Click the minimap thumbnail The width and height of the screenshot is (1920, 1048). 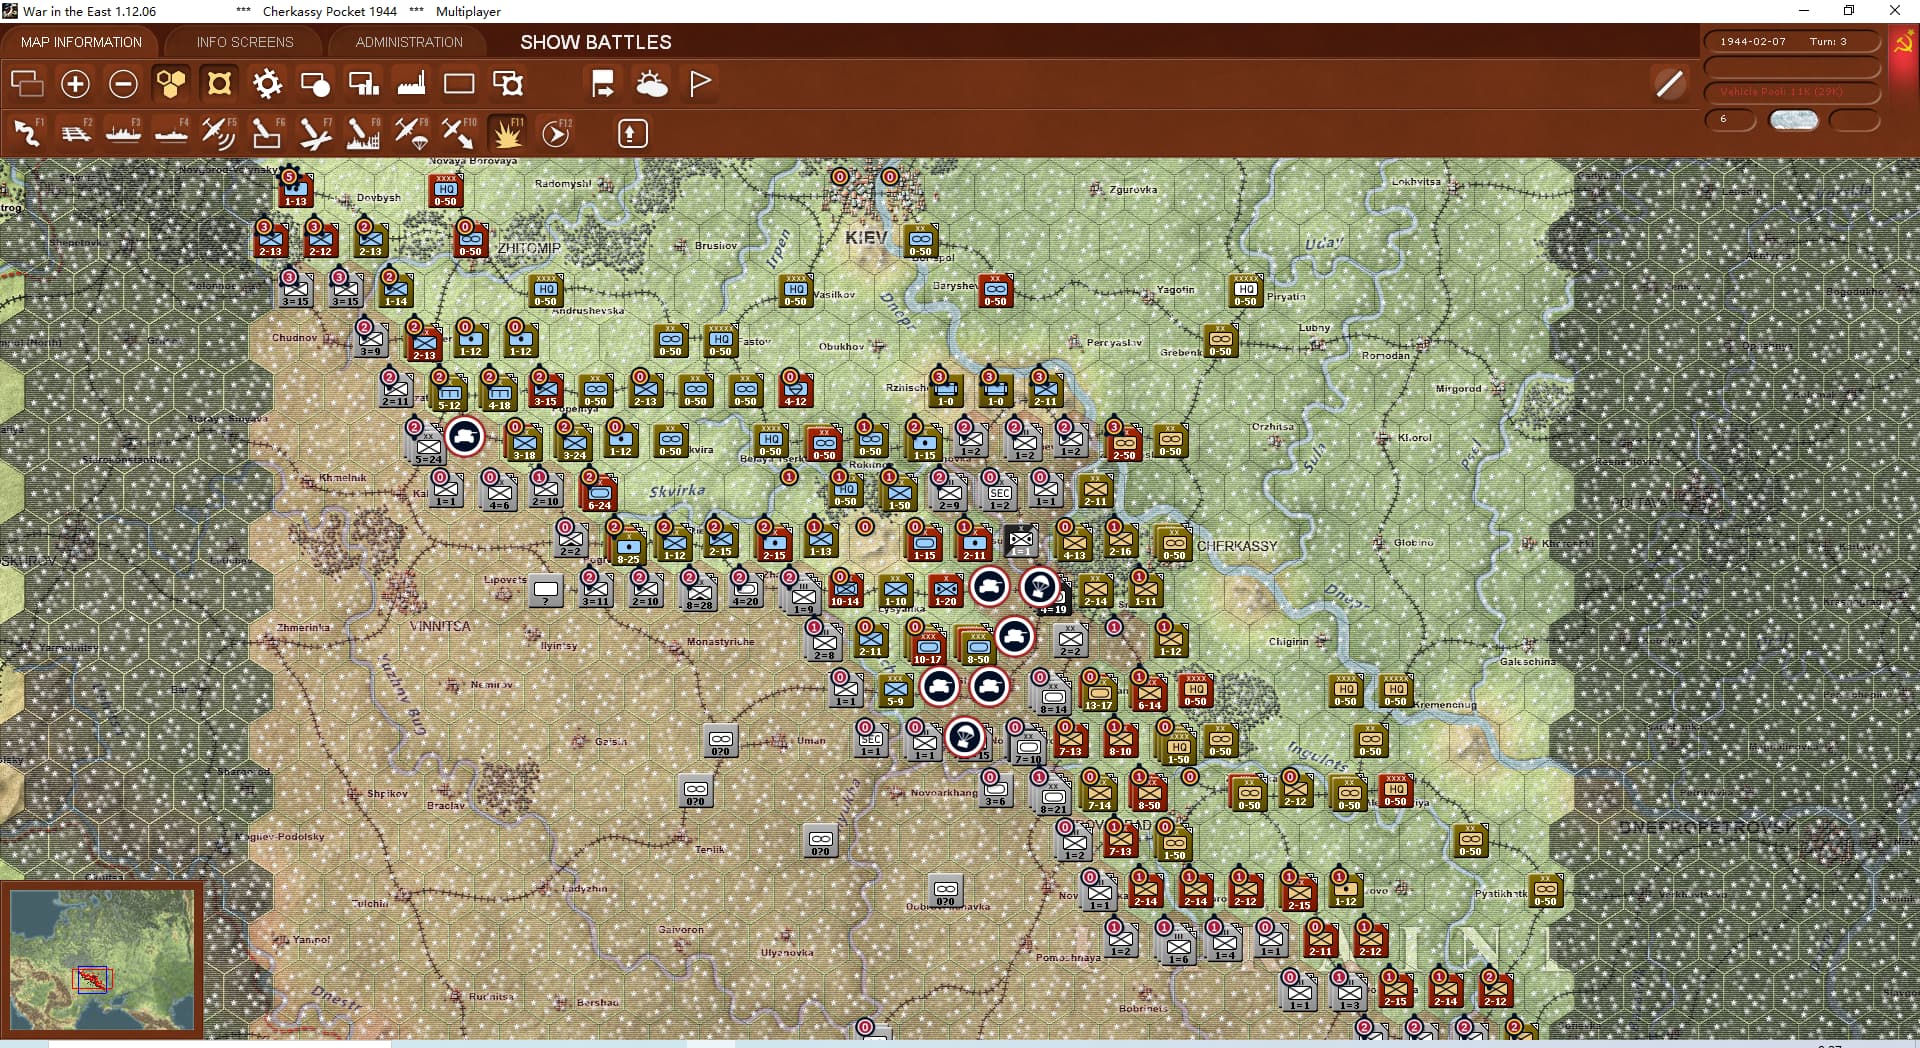click(x=102, y=960)
